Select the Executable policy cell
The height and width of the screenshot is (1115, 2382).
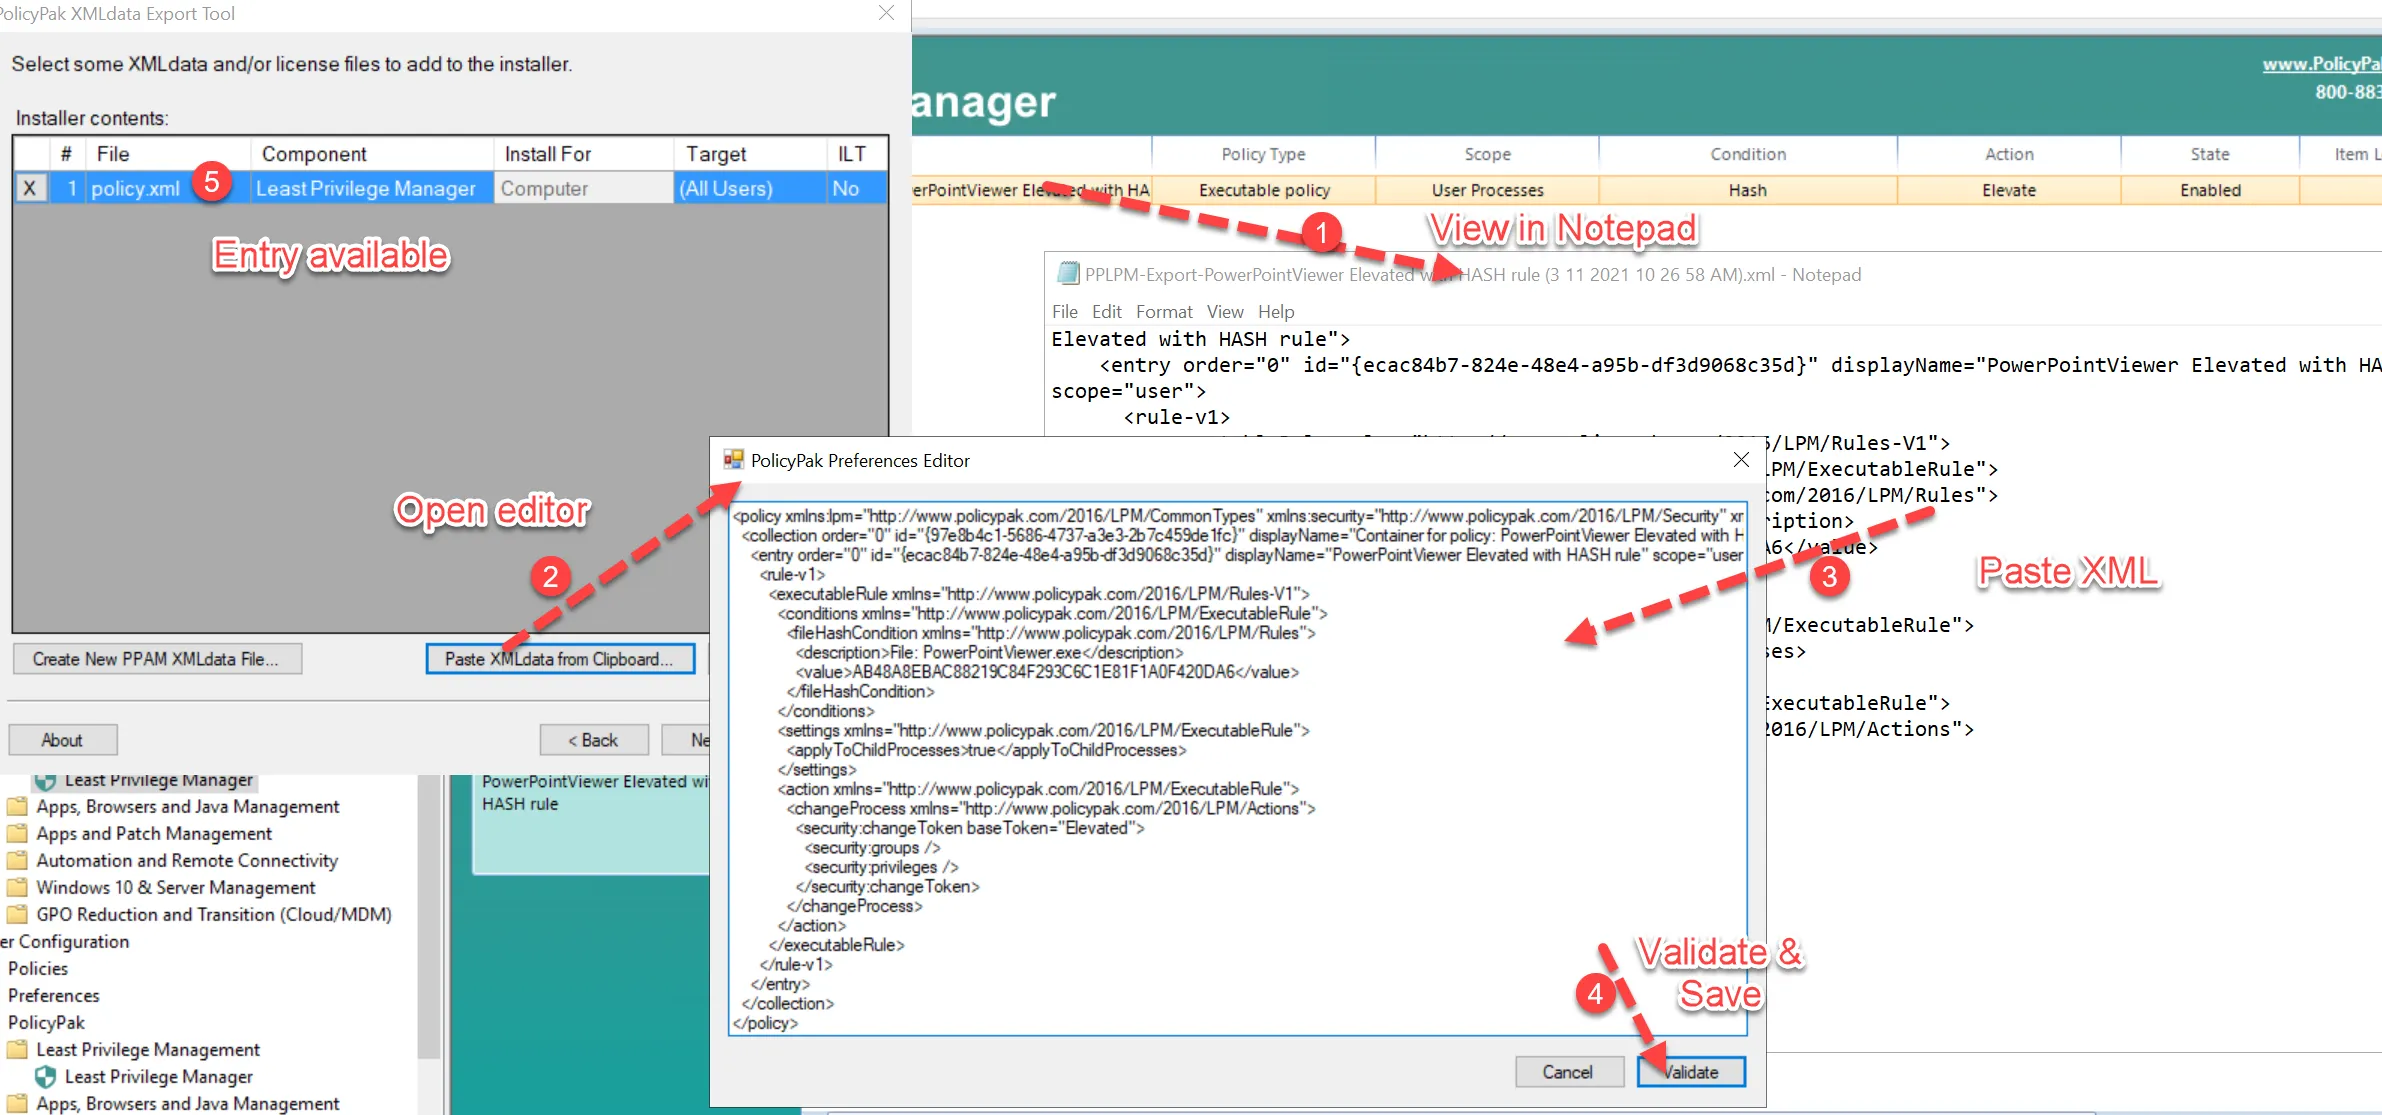tap(1264, 190)
